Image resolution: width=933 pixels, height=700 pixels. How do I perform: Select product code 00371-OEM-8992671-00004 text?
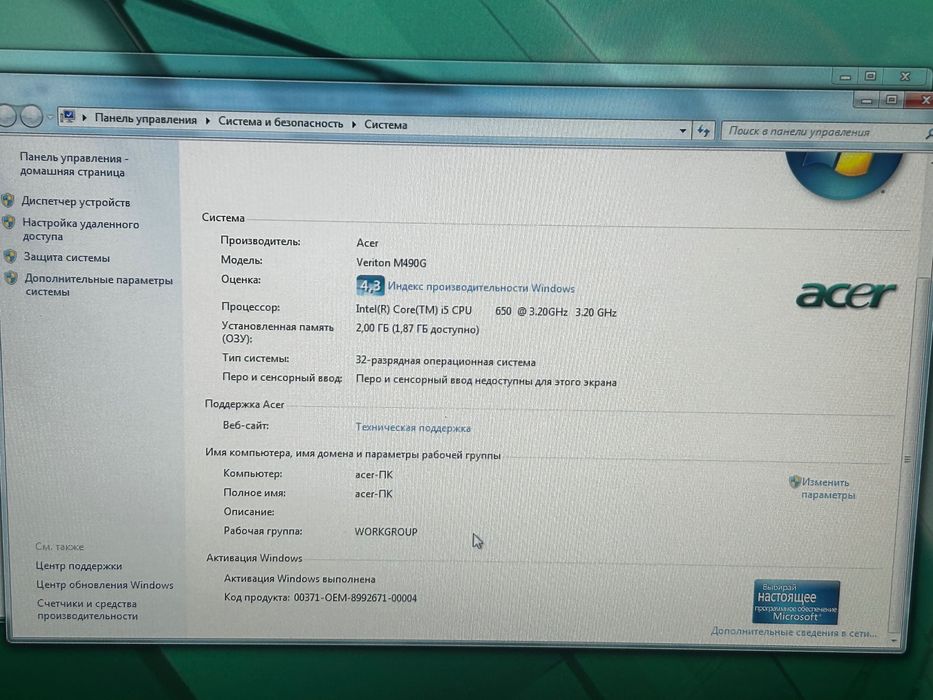tap(355, 598)
